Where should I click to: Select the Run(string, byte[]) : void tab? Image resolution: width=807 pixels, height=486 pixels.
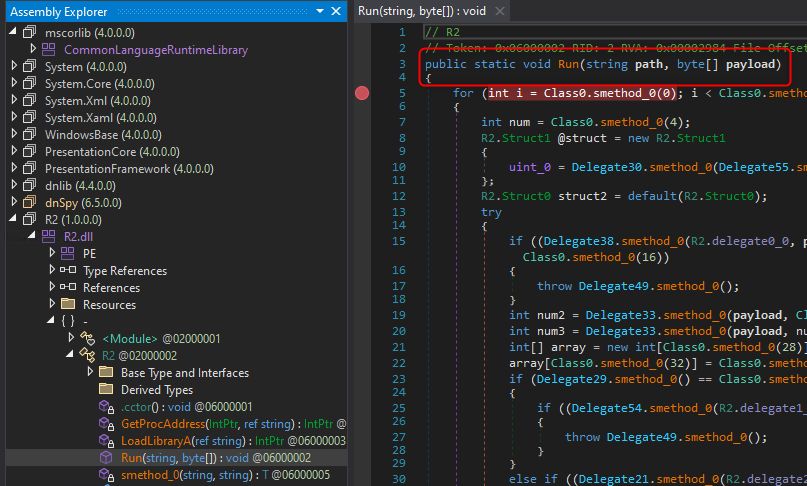click(x=422, y=11)
